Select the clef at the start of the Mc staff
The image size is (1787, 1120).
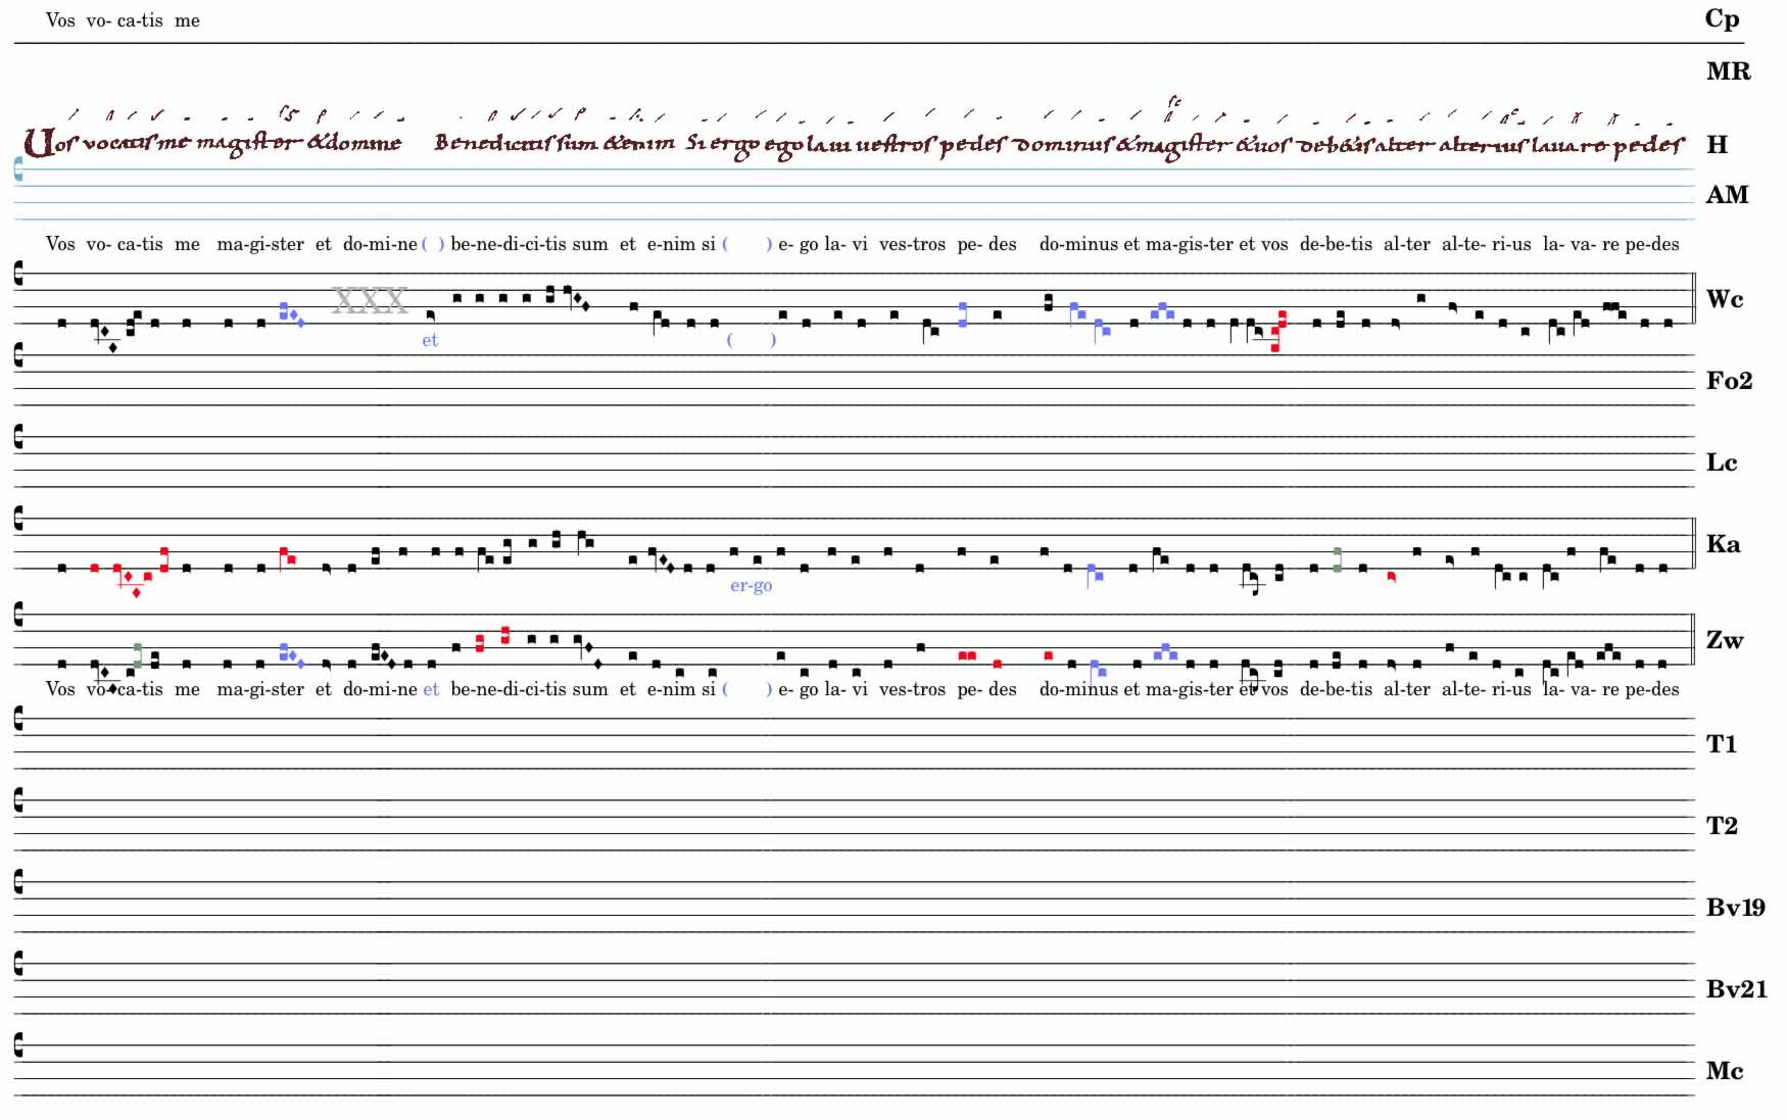point(19,1046)
